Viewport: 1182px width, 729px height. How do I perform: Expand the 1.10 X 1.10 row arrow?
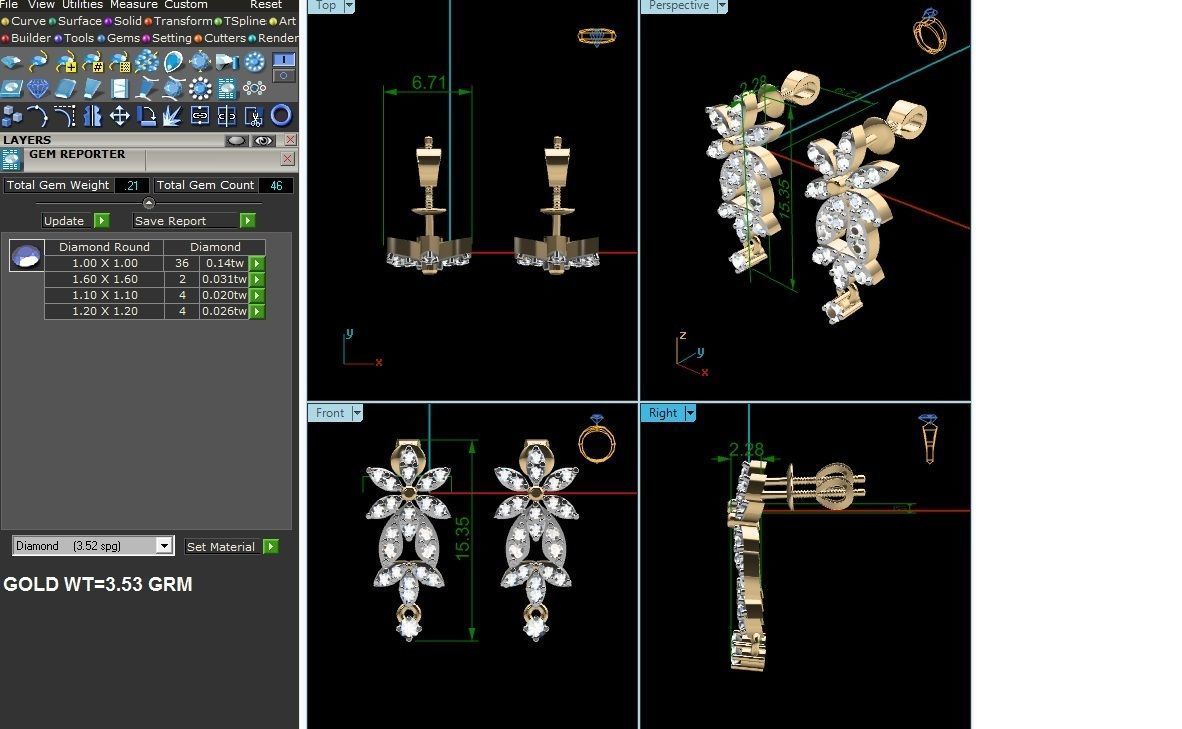257,296
